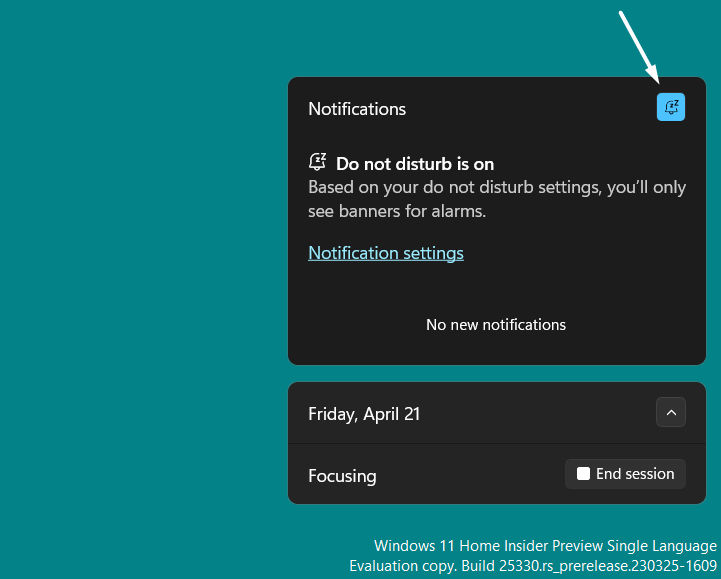Collapse the calendar using the chevron button
721x579 pixels.
click(671, 412)
